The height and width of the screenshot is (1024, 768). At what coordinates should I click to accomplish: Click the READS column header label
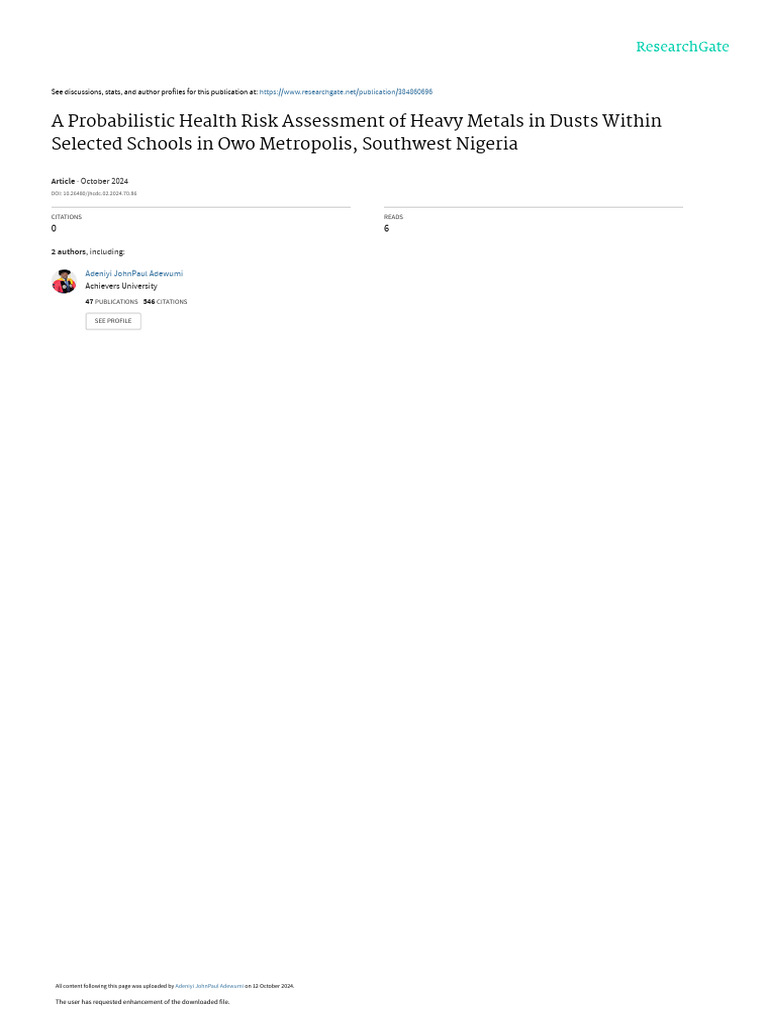(x=393, y=217)
